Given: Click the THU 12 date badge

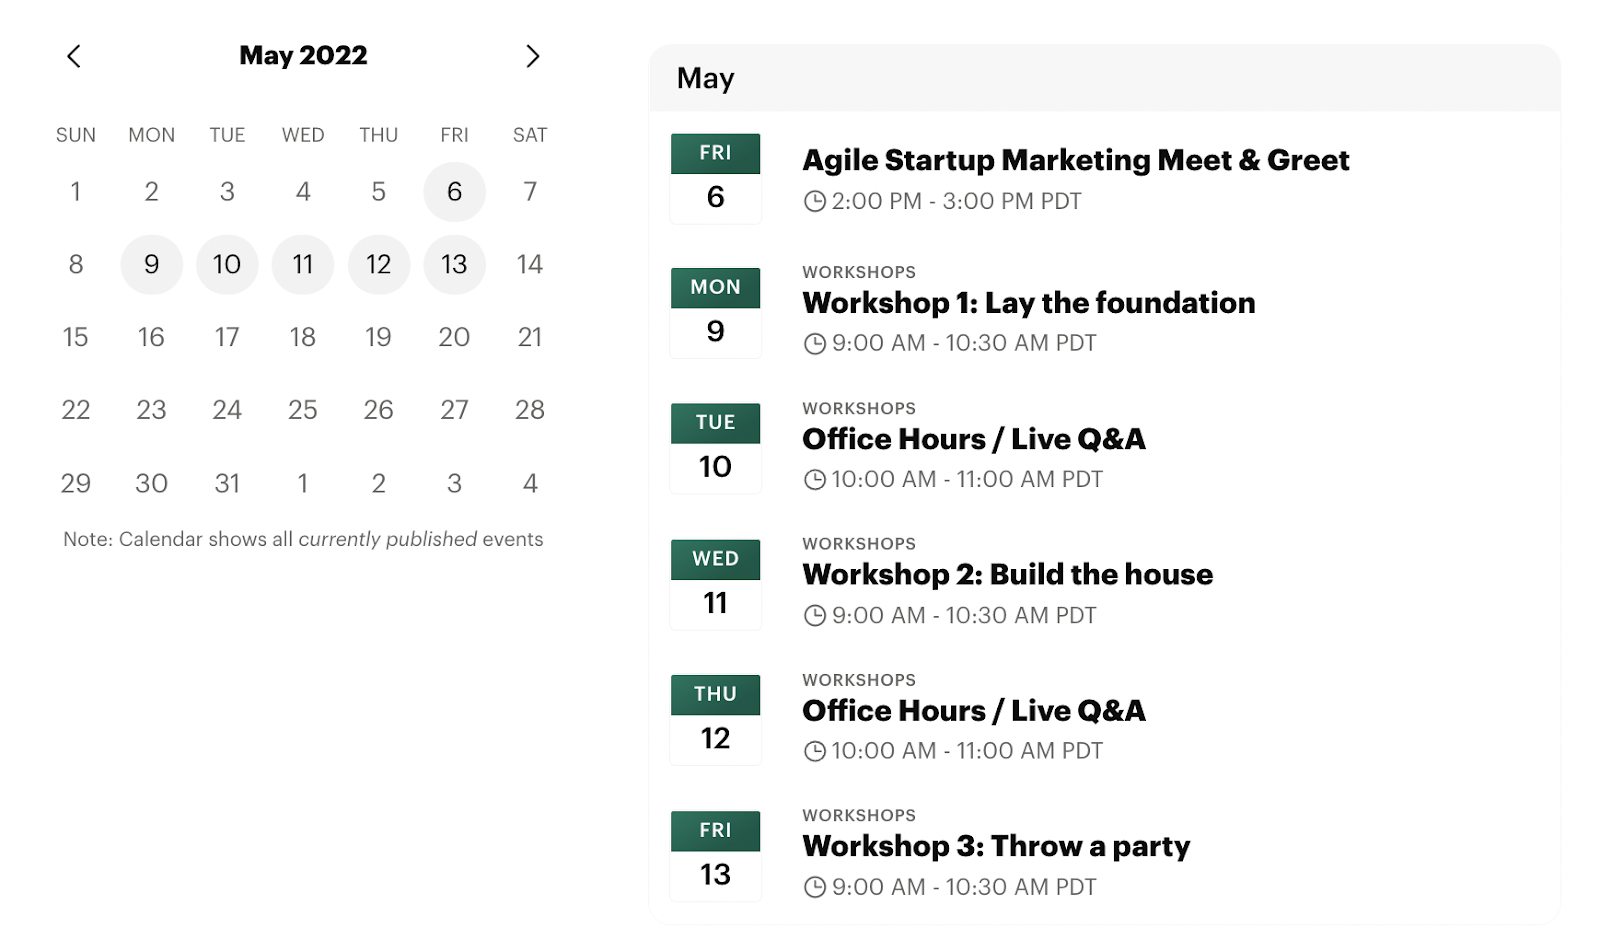Looking at the screenshot, I should click(x=715, y=720).
